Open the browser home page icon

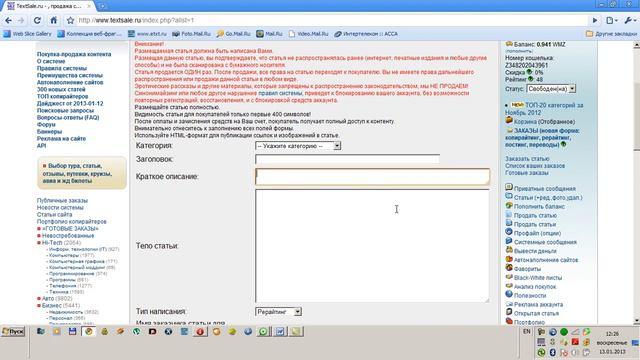point(53,20)
